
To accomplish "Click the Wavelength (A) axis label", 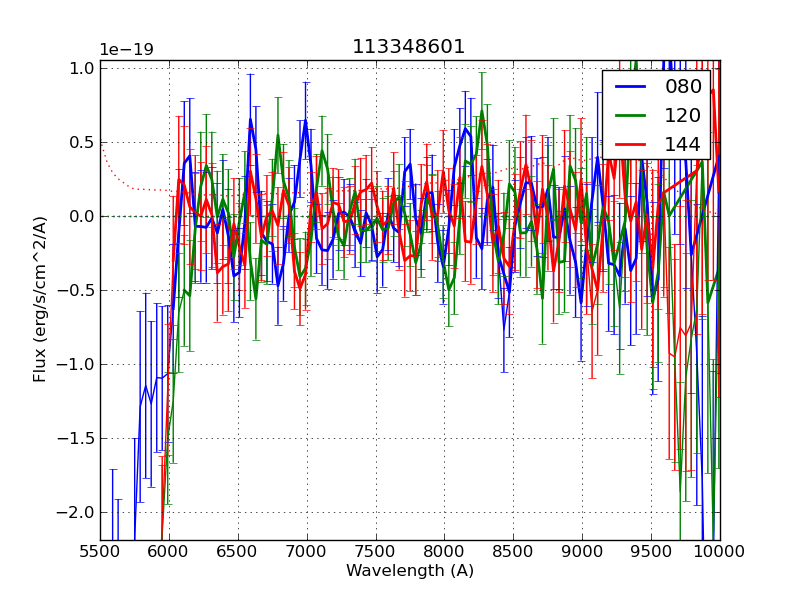I will [410, 571].
